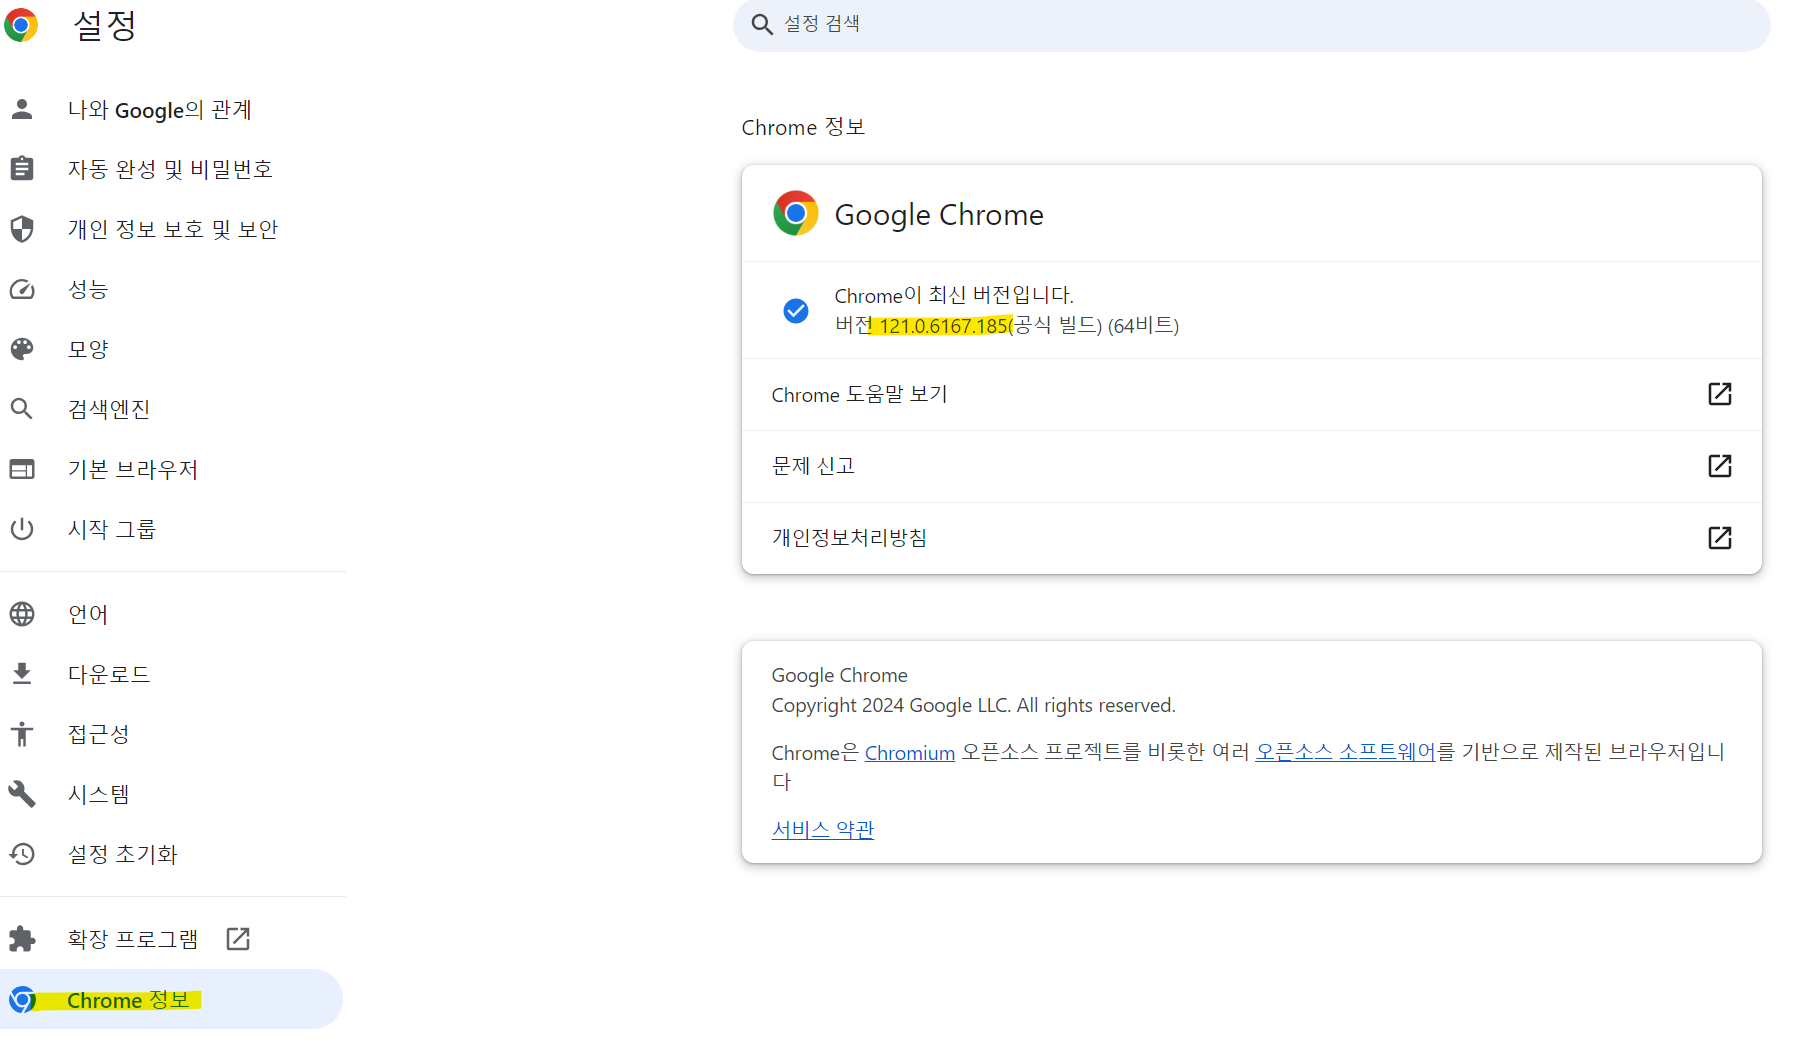Click the open-in-new icon for 문제 신고
The width and height of the screenshot is (1813, 1057).
[x=1720, y=466]
